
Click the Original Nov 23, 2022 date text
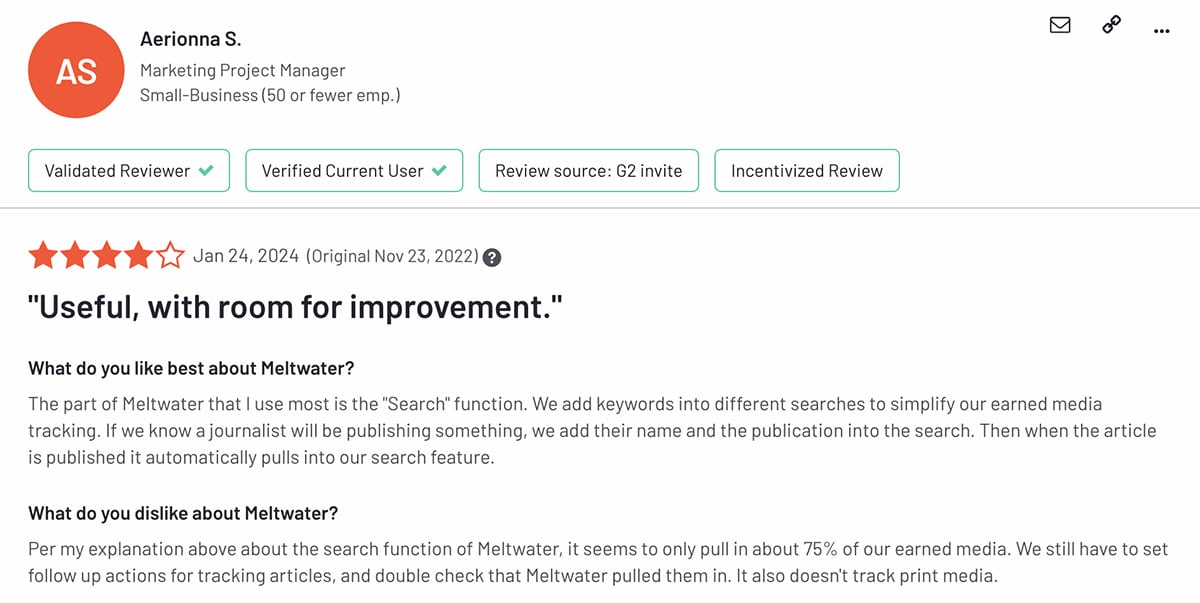pyautogui.click(x=393, y=256)
